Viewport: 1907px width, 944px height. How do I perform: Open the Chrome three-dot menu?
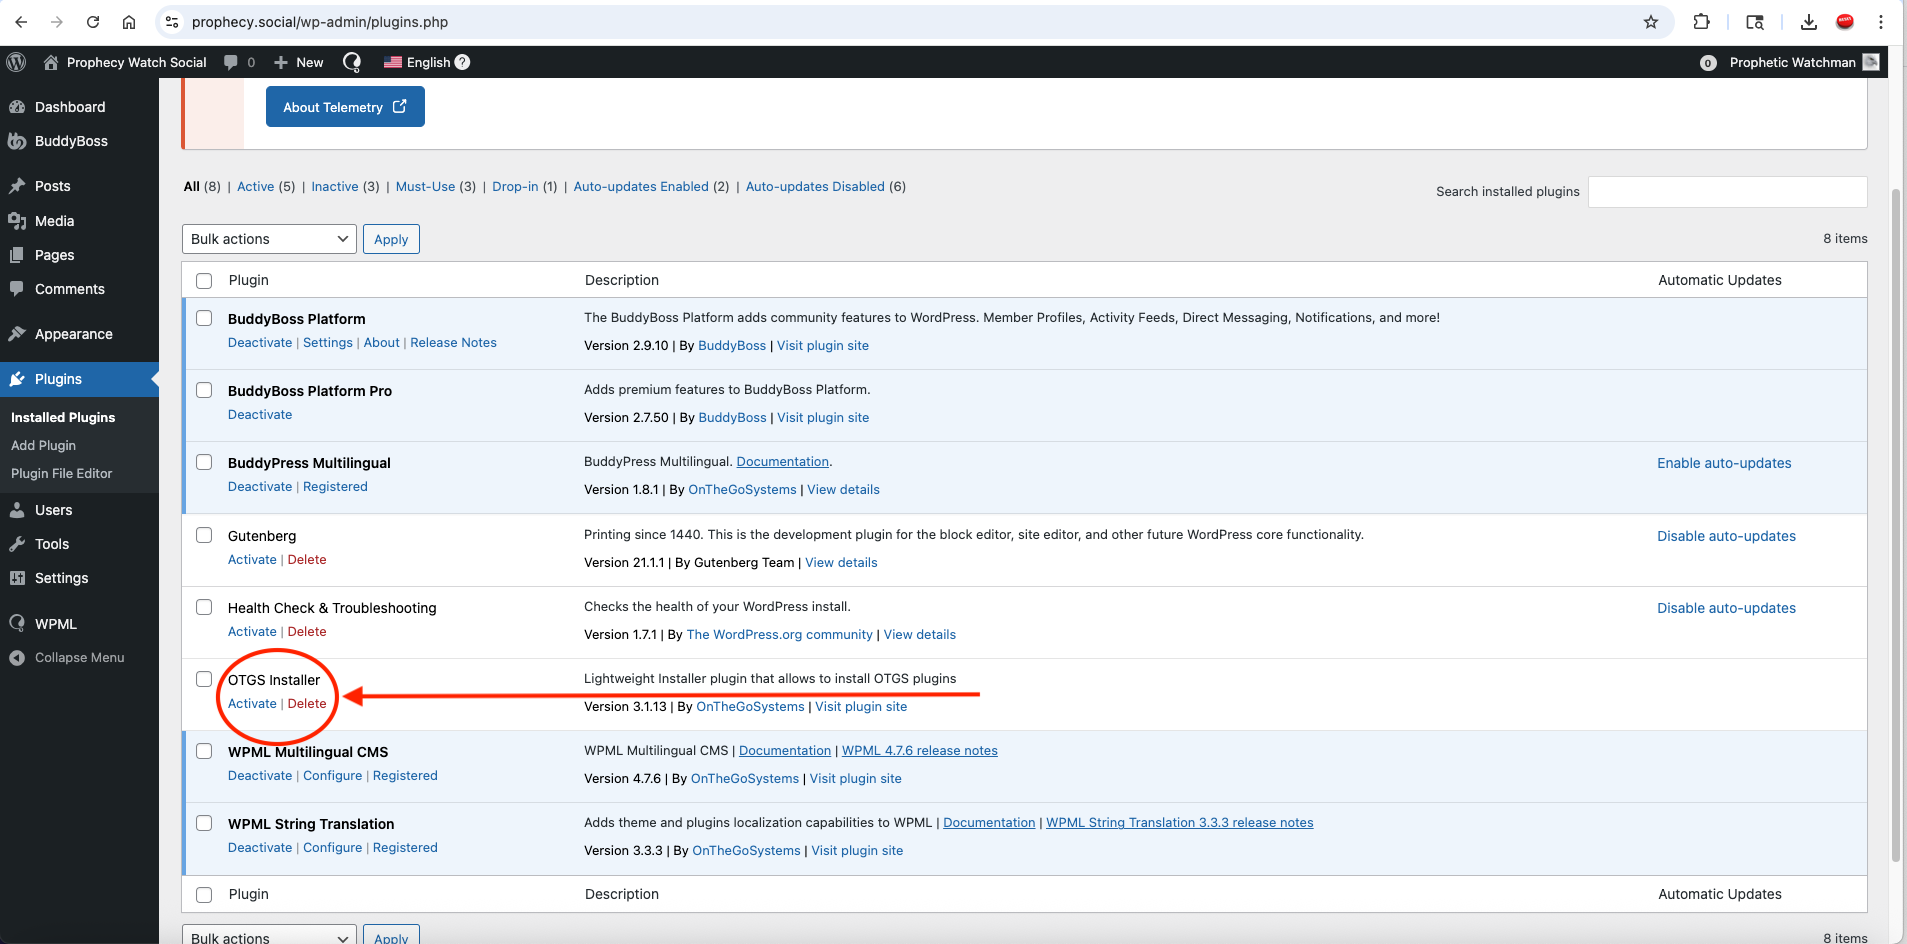tap(1881, 22)
